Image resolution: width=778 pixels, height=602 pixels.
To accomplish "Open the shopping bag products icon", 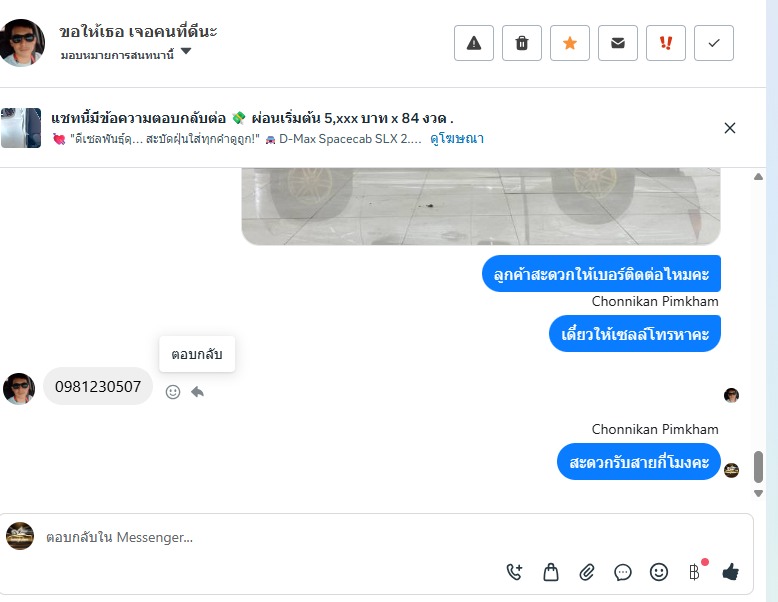I will (551, 572).
